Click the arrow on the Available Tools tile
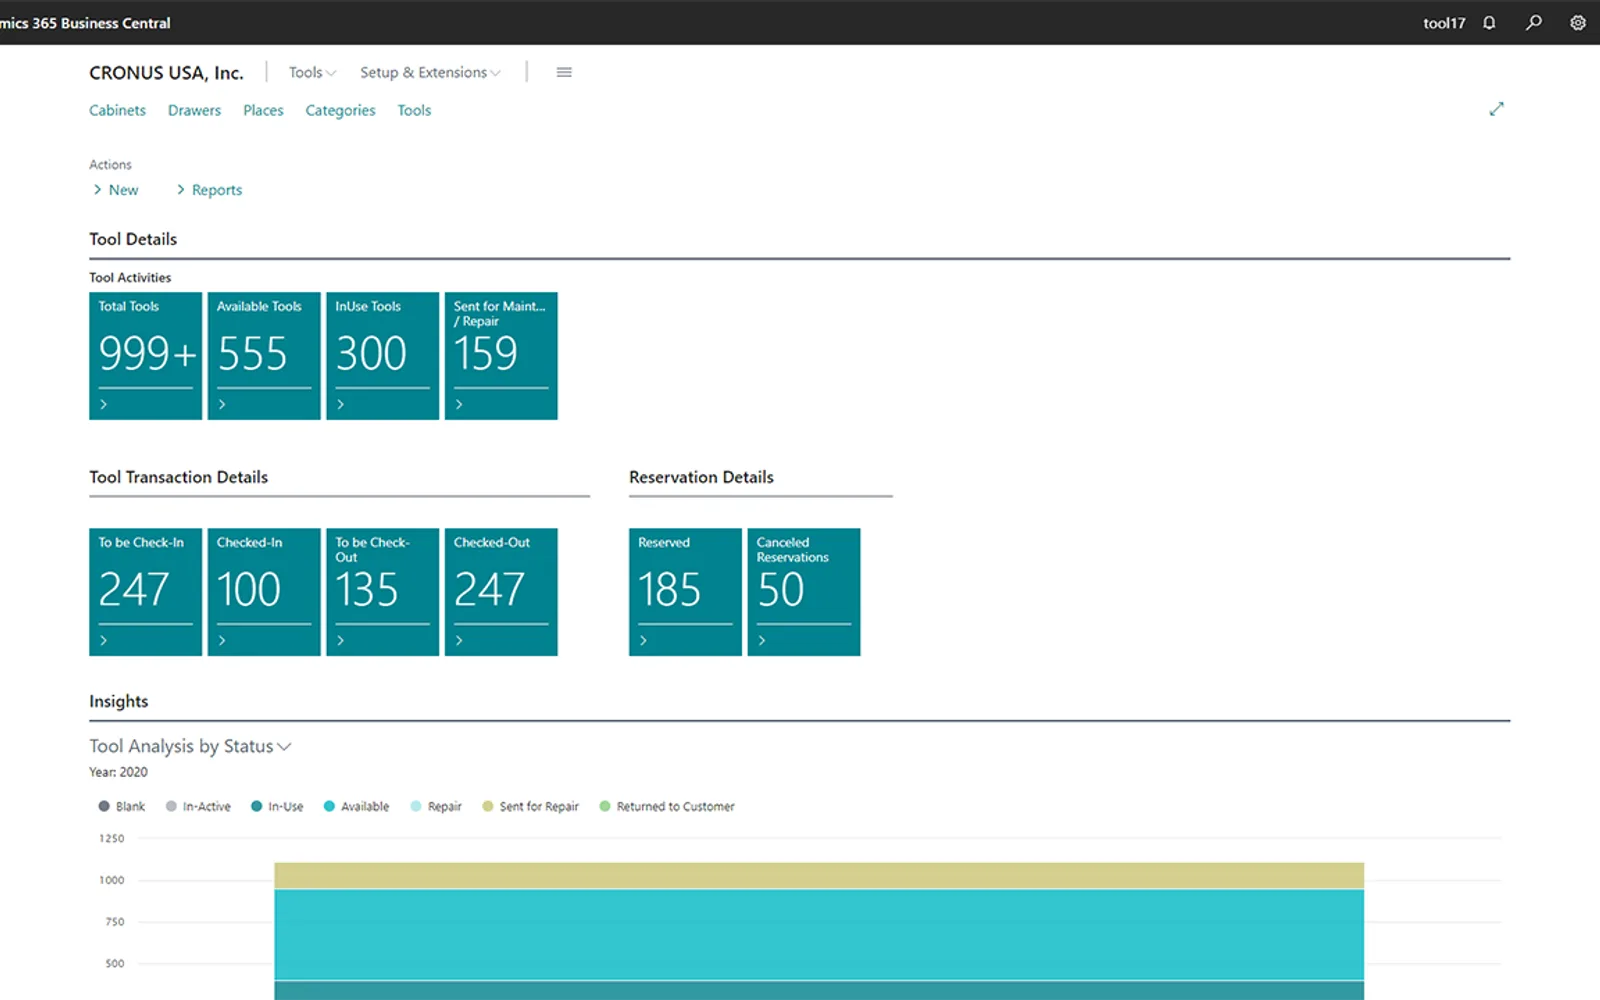Image resolution: width=1600 pixels, height=1000 pixels. click(x=222, y=404)
